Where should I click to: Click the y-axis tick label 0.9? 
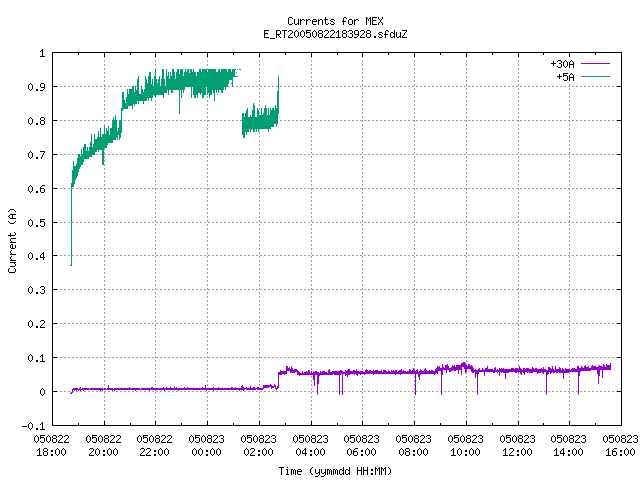point(36,87)
